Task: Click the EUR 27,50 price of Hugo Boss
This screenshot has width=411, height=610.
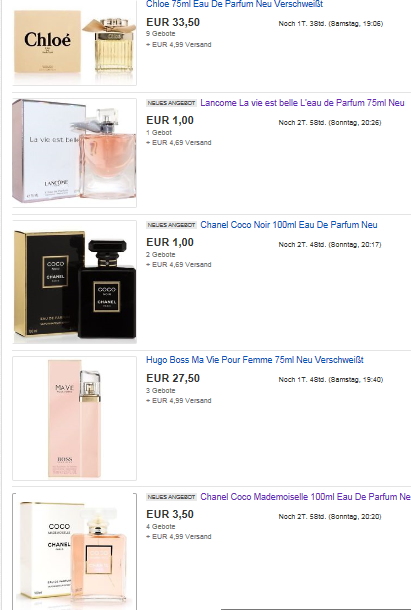Action: coord(173,378)
